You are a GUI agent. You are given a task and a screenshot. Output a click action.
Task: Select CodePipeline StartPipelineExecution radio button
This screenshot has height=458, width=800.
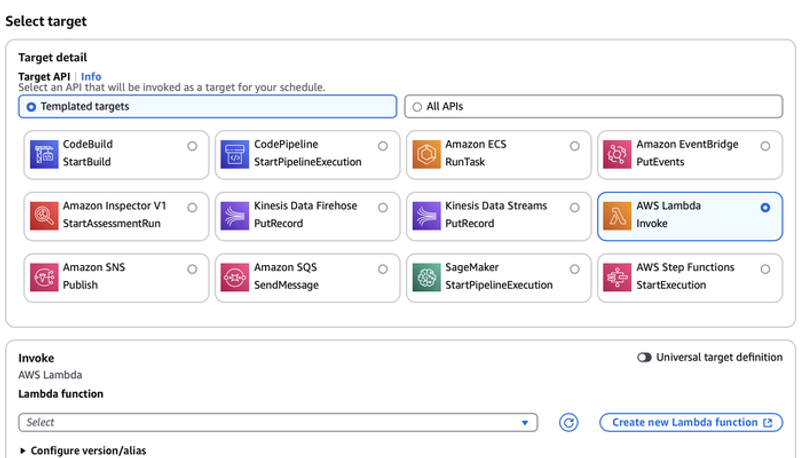click(x=383, y=146)
